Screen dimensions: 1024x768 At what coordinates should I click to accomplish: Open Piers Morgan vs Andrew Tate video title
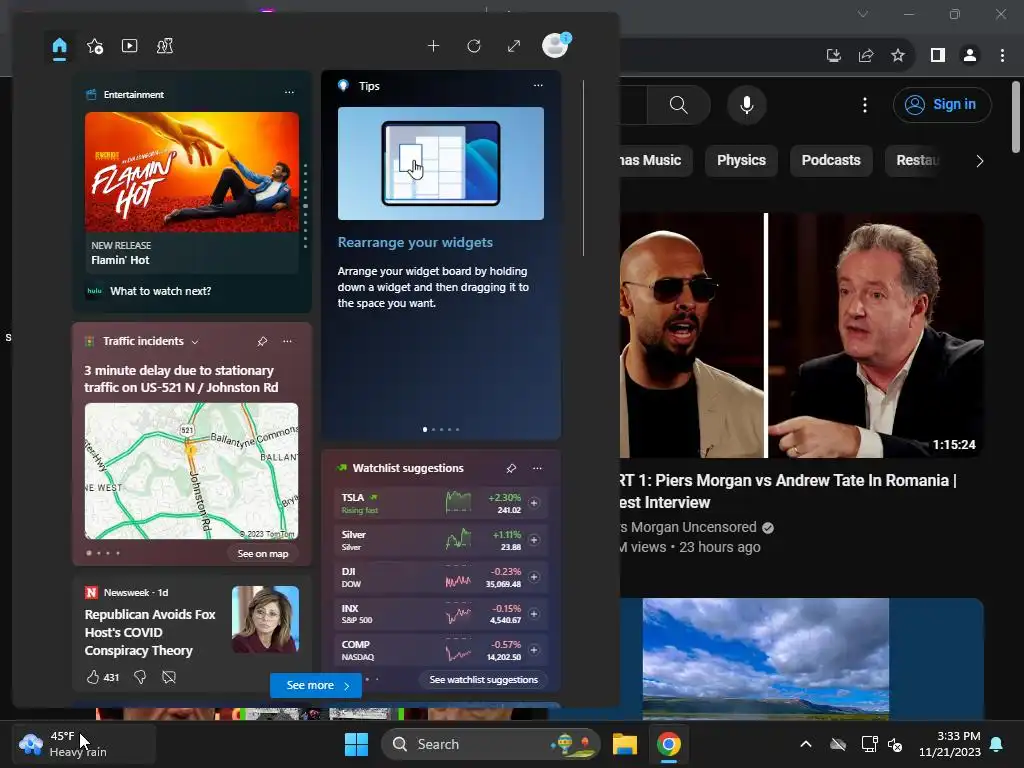point(788,491)
